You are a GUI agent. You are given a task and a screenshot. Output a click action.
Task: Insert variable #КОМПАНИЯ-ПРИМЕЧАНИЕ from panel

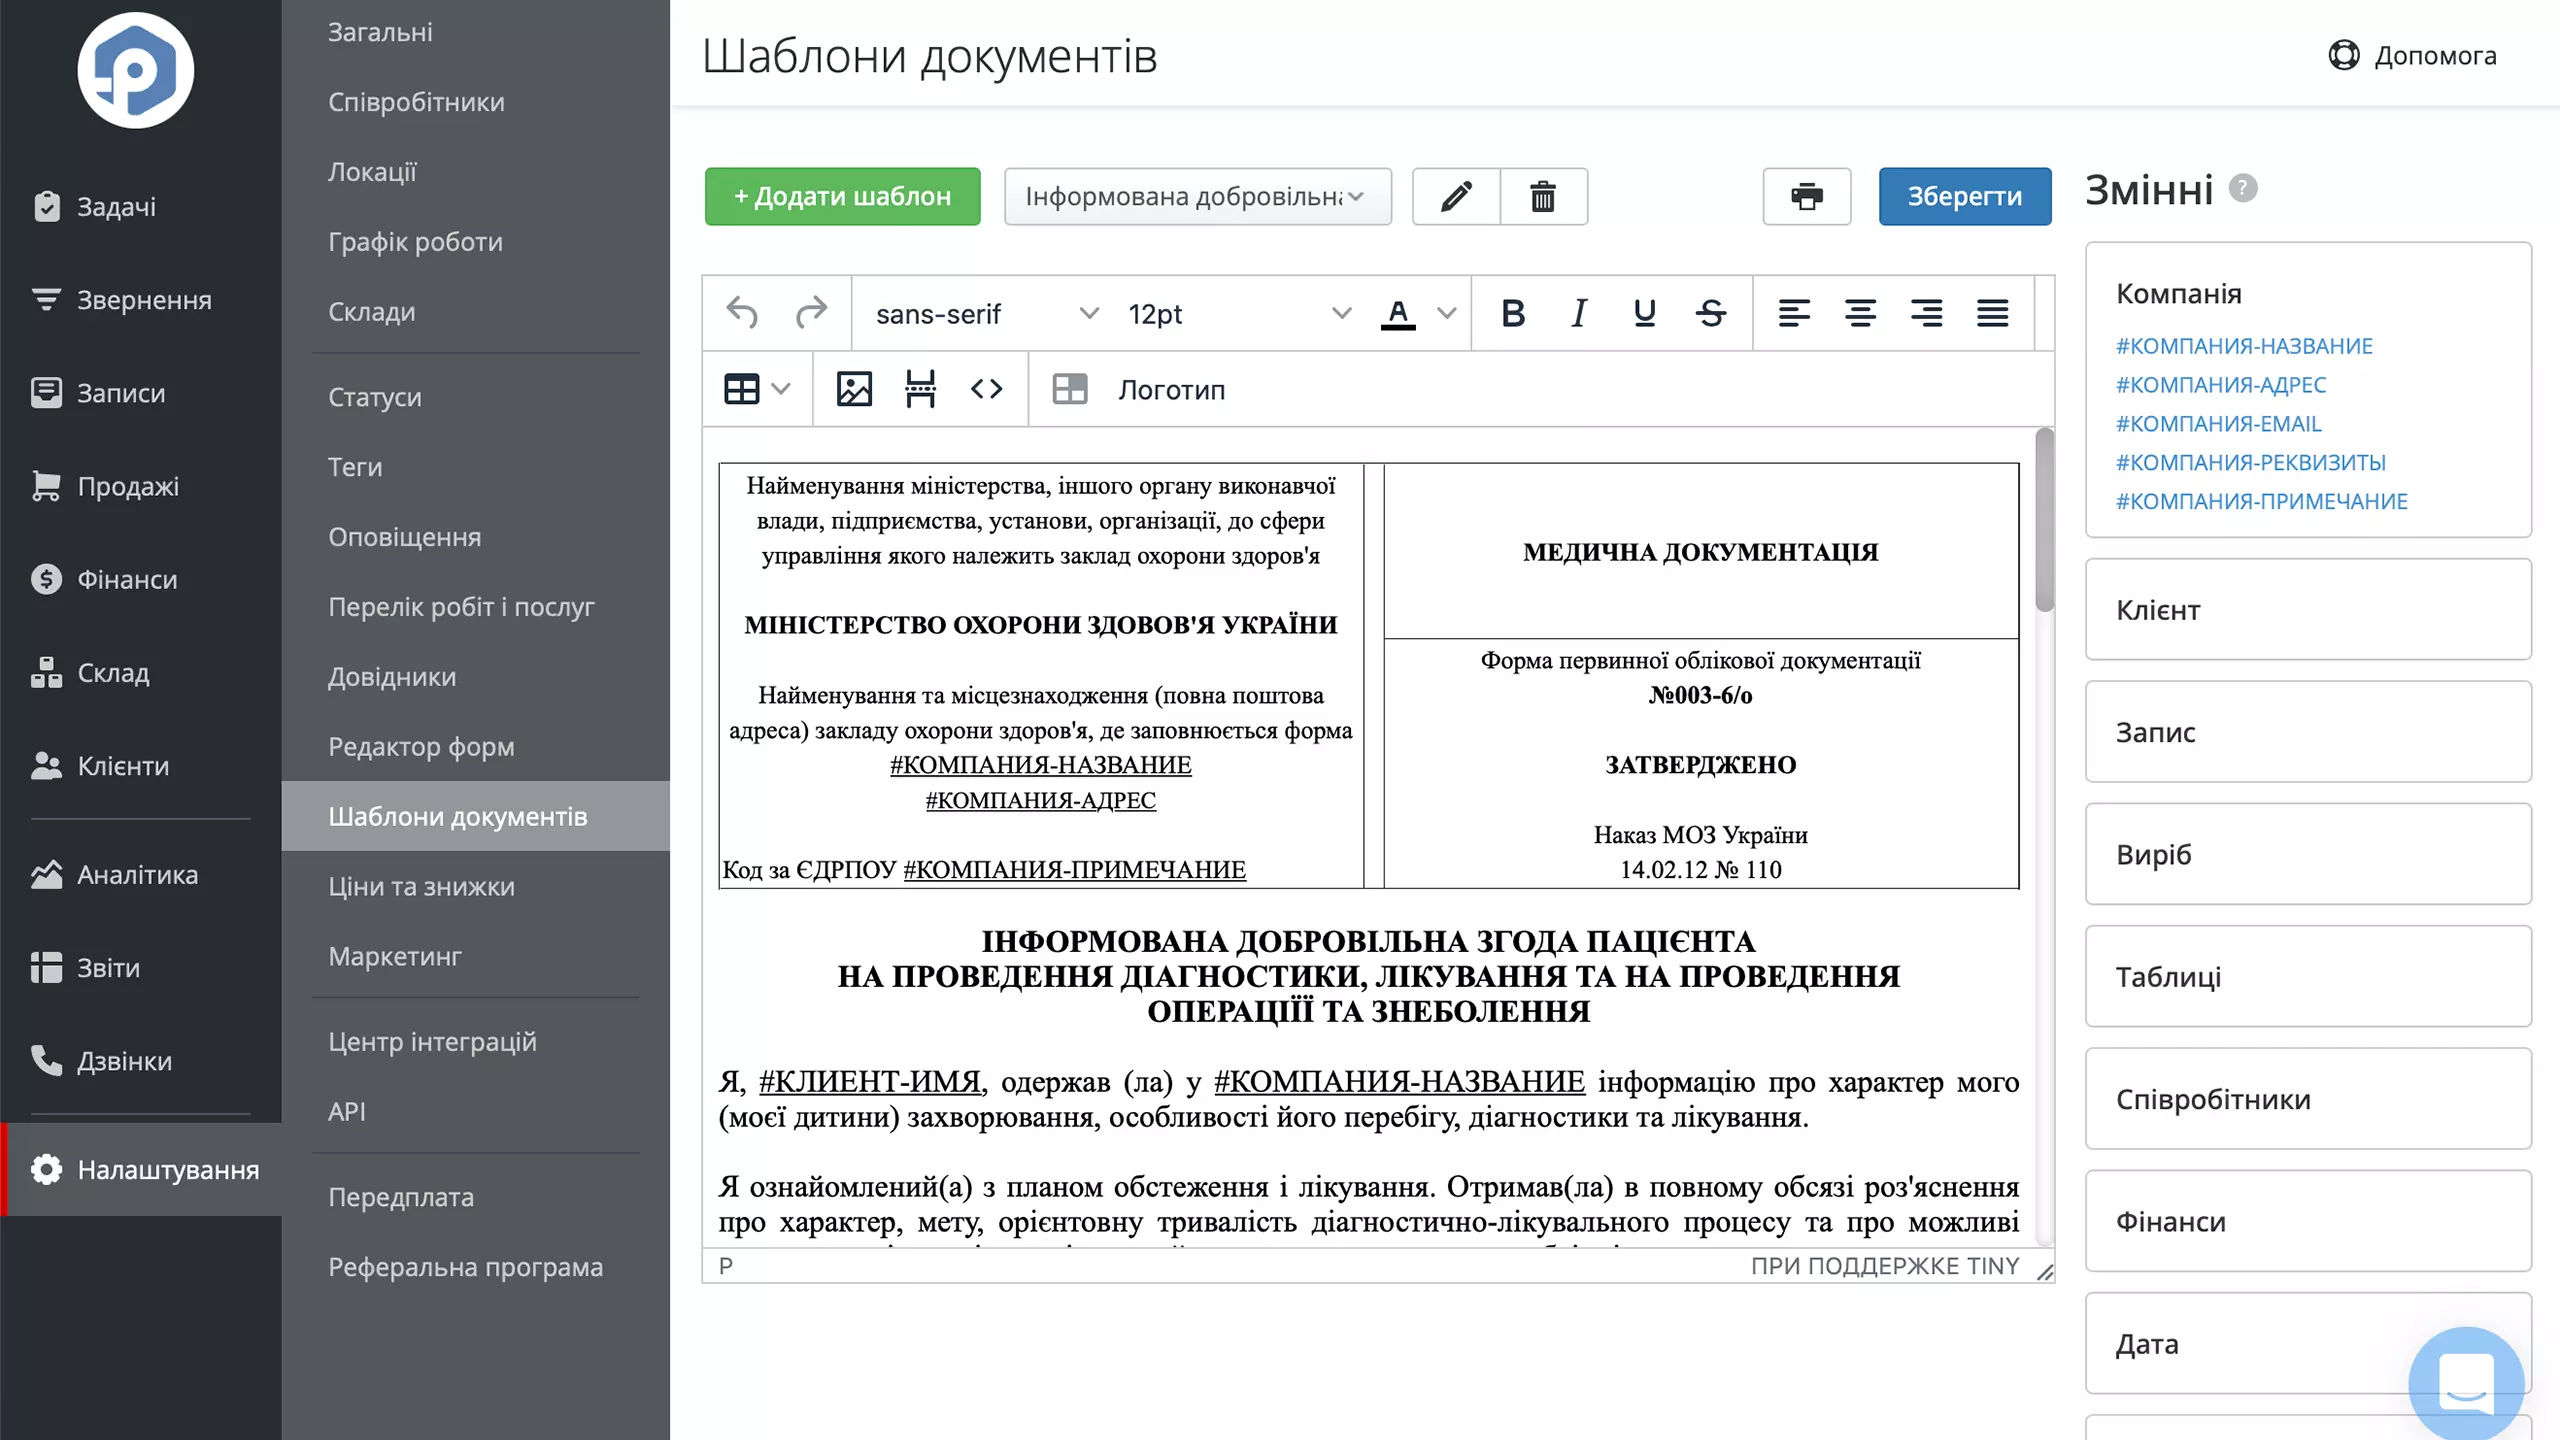pos(2262,501)
